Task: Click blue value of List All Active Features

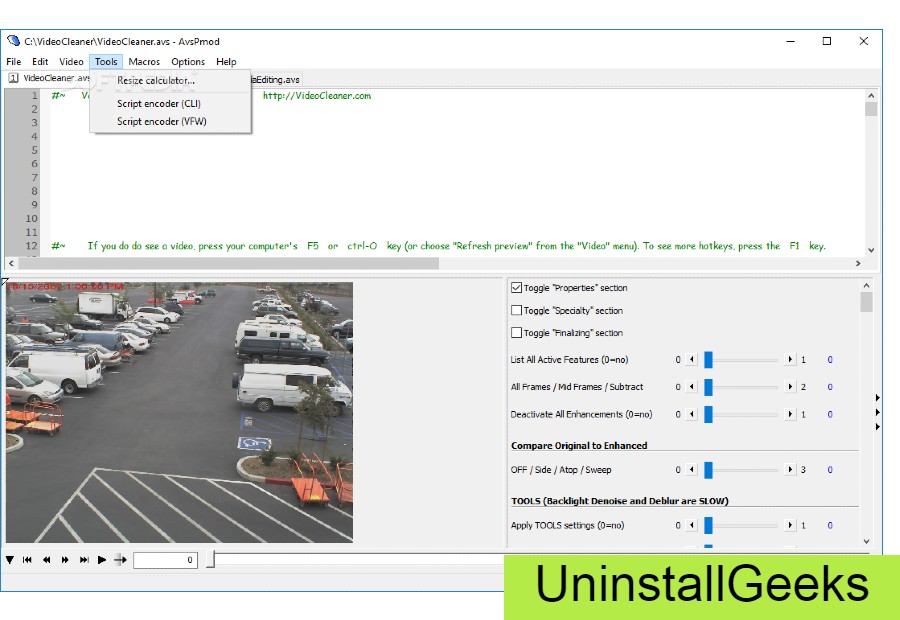Action: [830, 360]
